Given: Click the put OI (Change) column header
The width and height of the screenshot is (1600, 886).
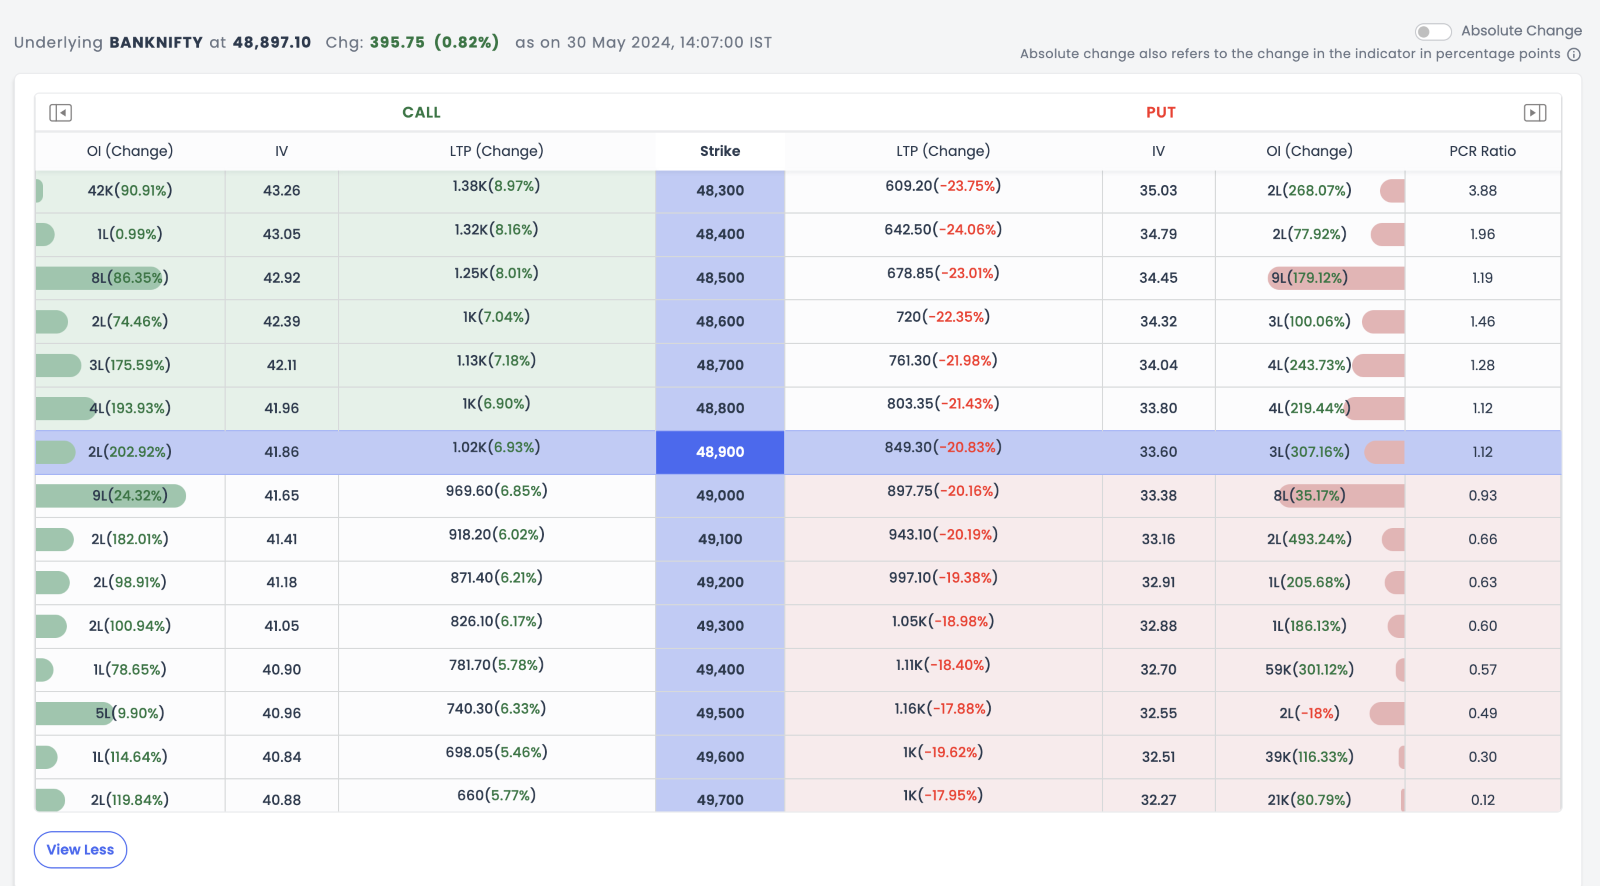Looking at the screenshot, I should 1309,151.
